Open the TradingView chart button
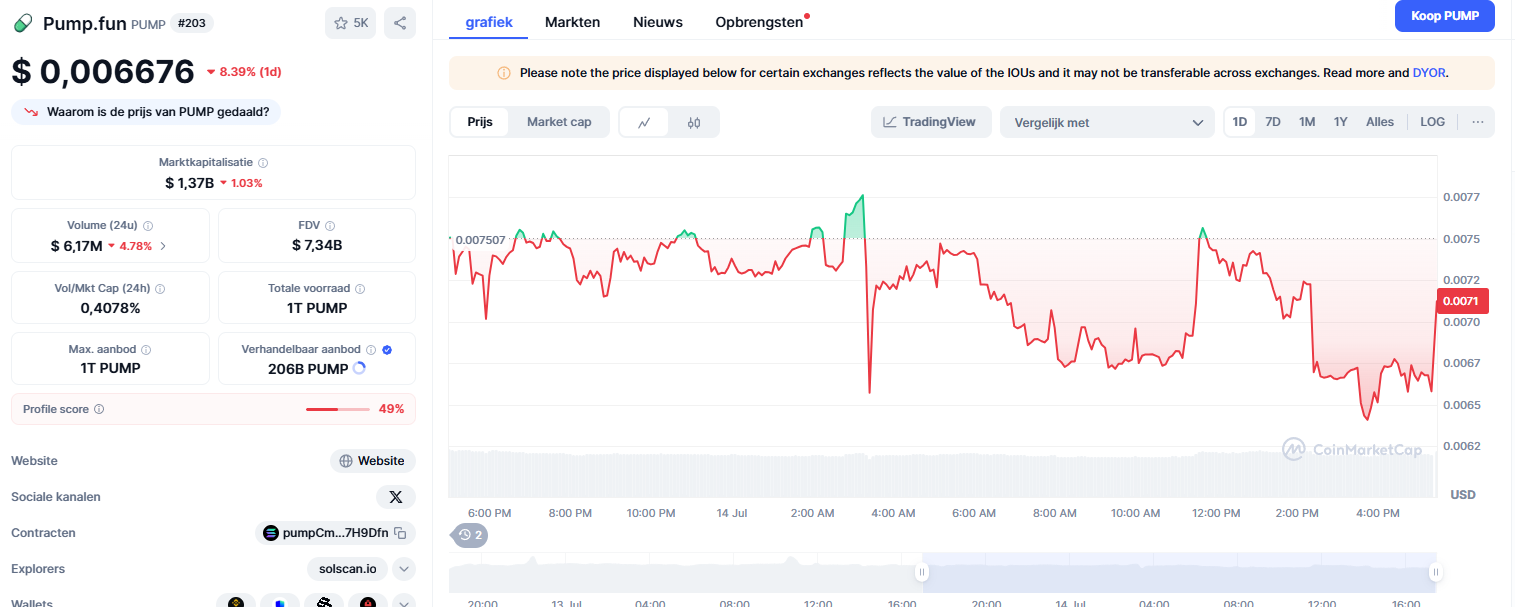1515x607 pixels. 931,122
